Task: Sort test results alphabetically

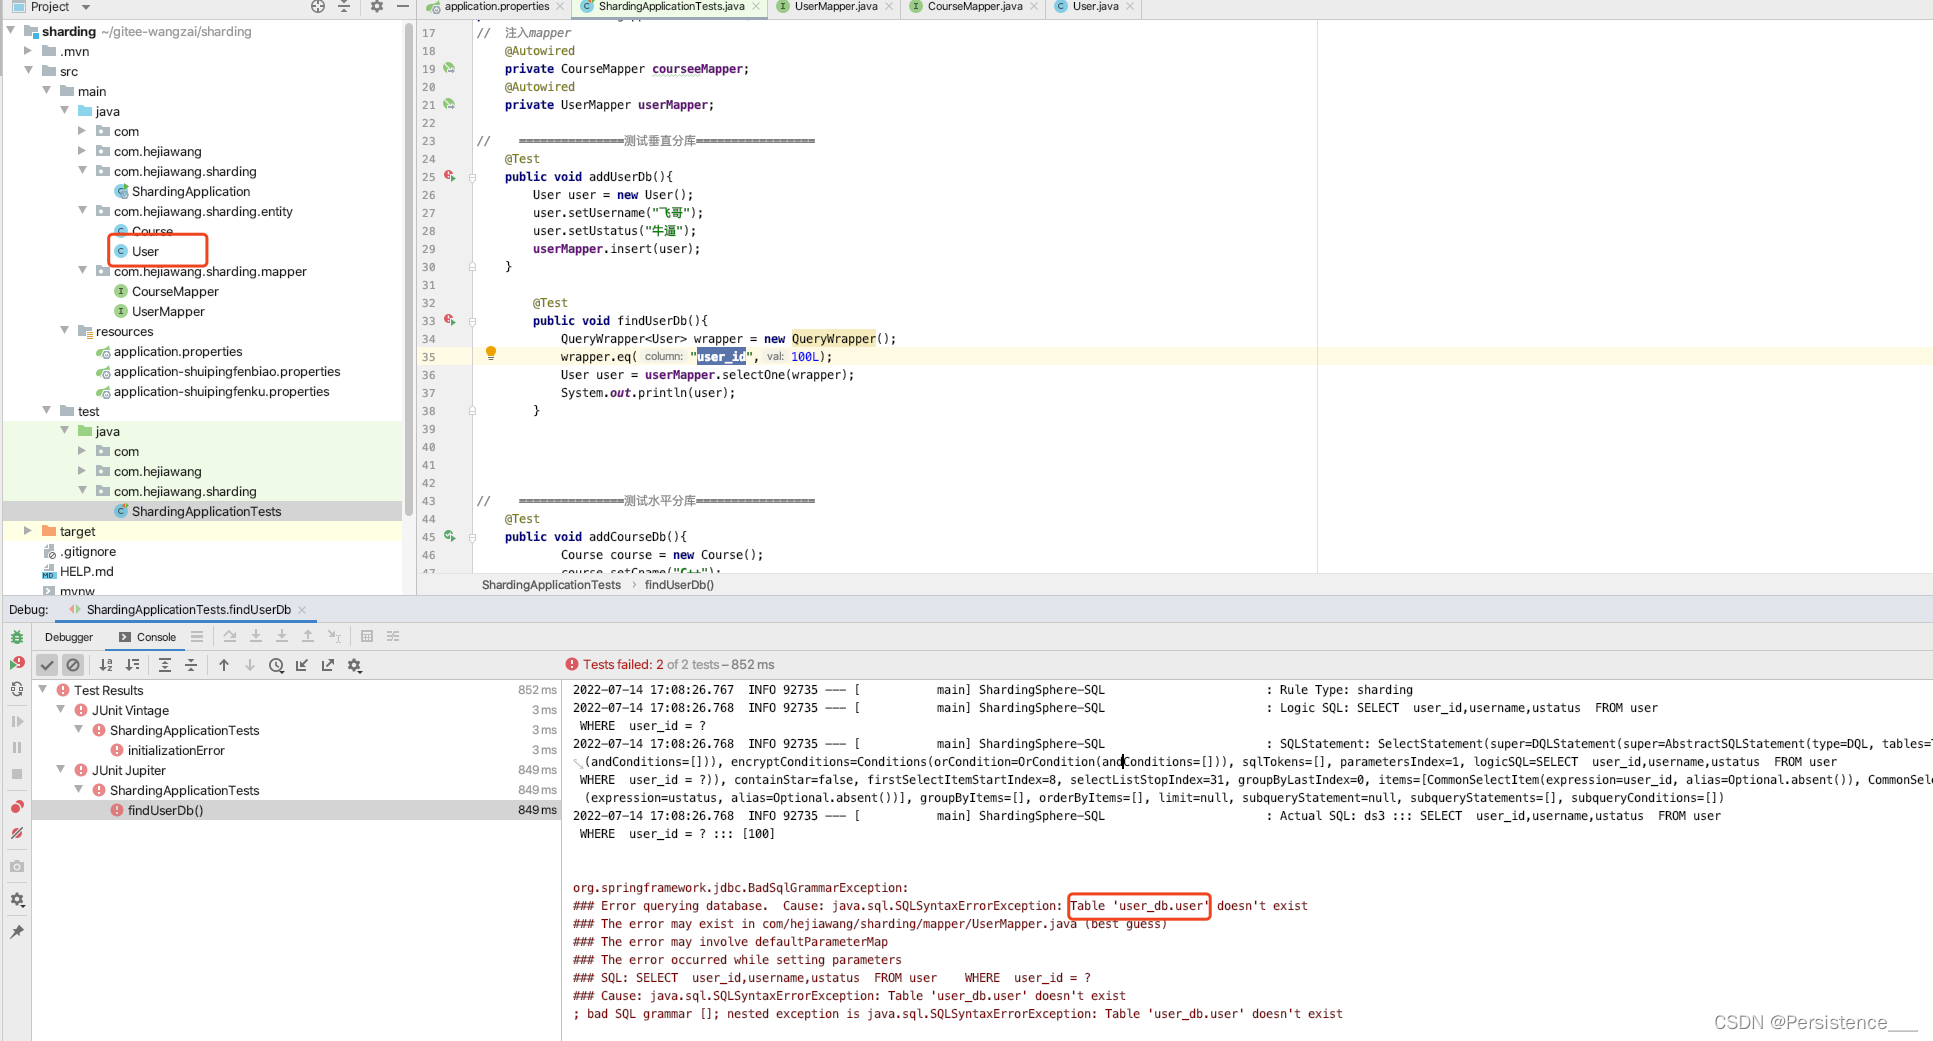Action: point(106,665)
